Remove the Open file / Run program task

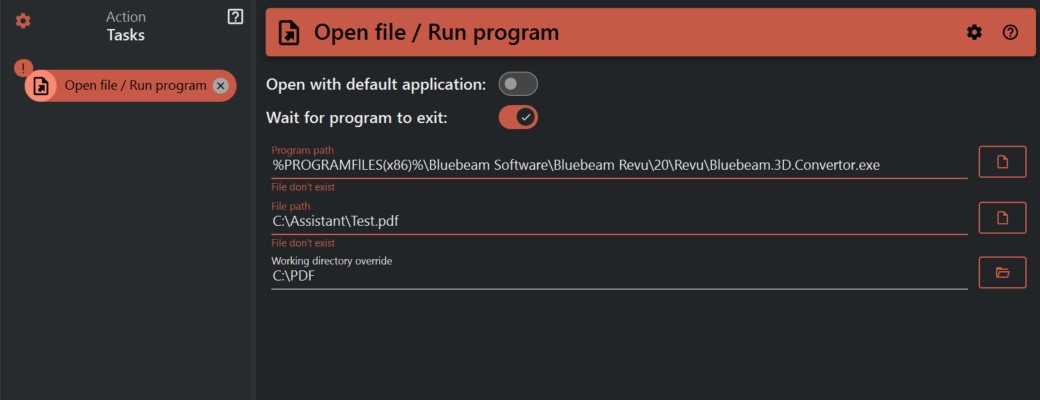click(x=221, y=86)
